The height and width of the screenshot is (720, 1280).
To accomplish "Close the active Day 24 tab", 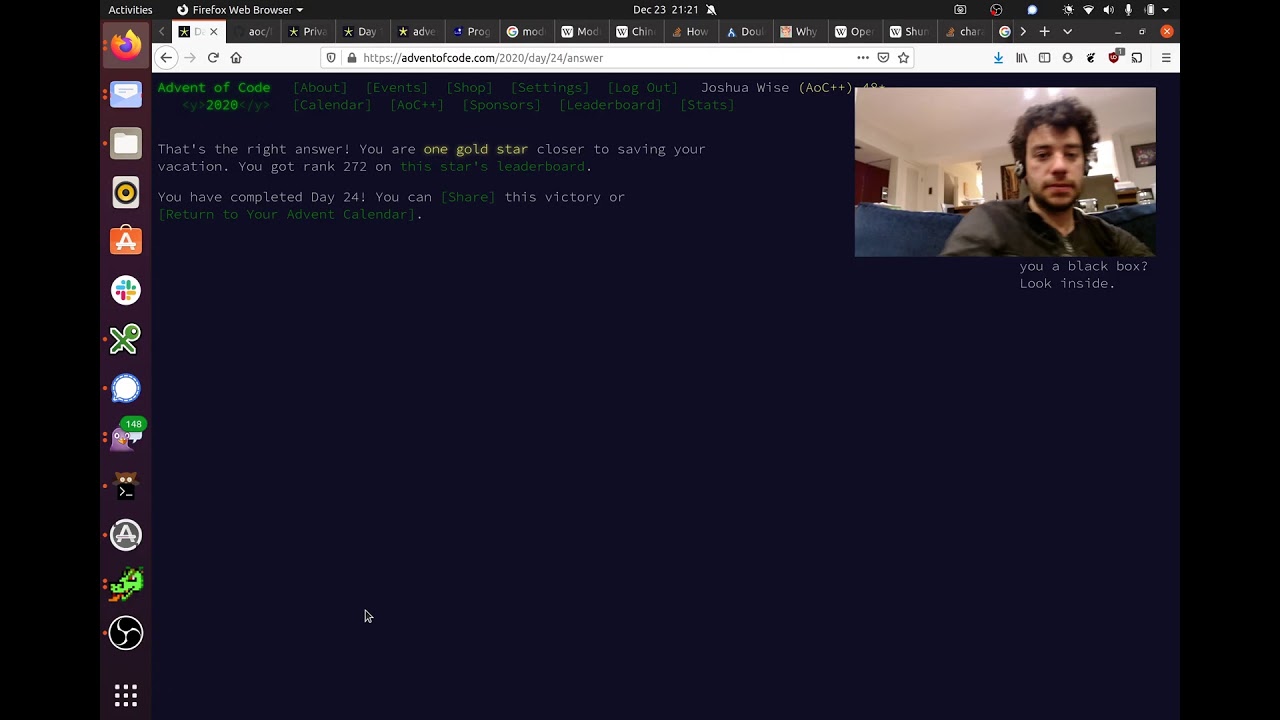I will [x=213, y=32].
